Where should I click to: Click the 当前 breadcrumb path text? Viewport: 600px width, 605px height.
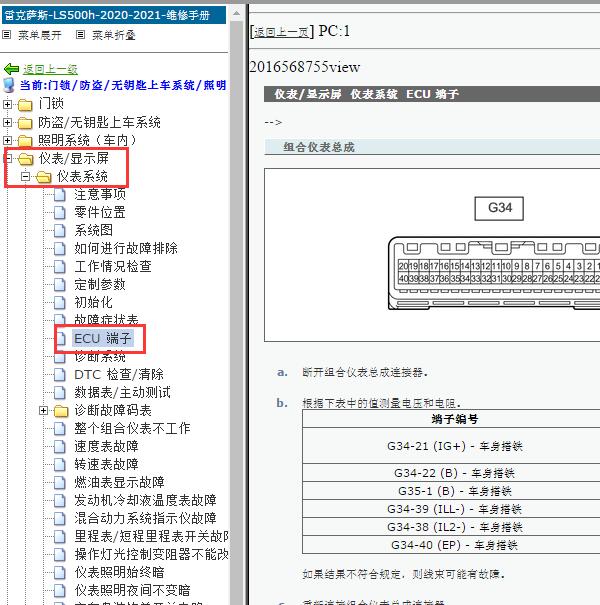click(123, 85)
